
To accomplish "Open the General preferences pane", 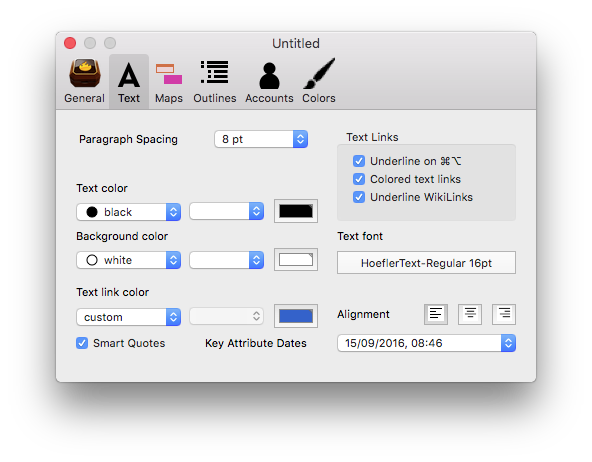I will pyautogui.click(x=85, y=81).
